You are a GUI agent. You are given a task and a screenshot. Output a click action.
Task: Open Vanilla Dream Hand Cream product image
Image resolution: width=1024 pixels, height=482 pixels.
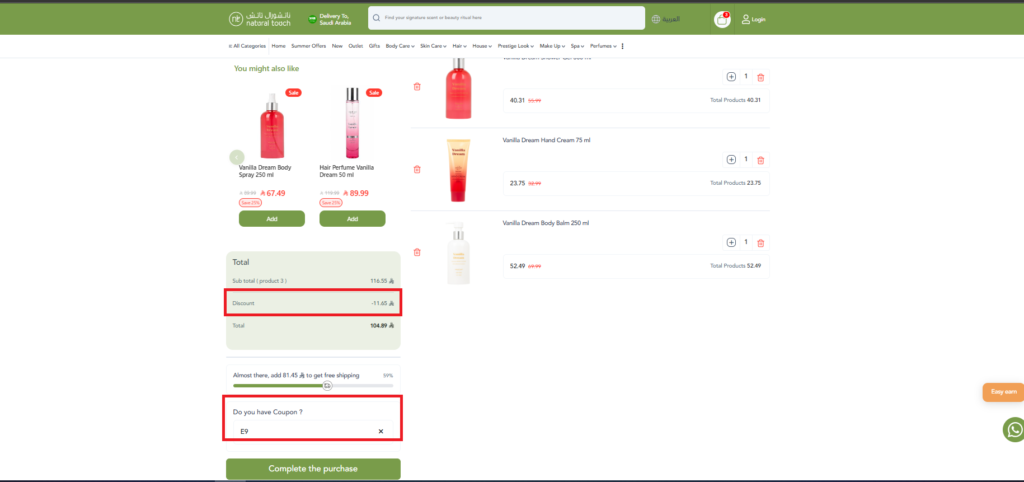click(x=458, y=170)
